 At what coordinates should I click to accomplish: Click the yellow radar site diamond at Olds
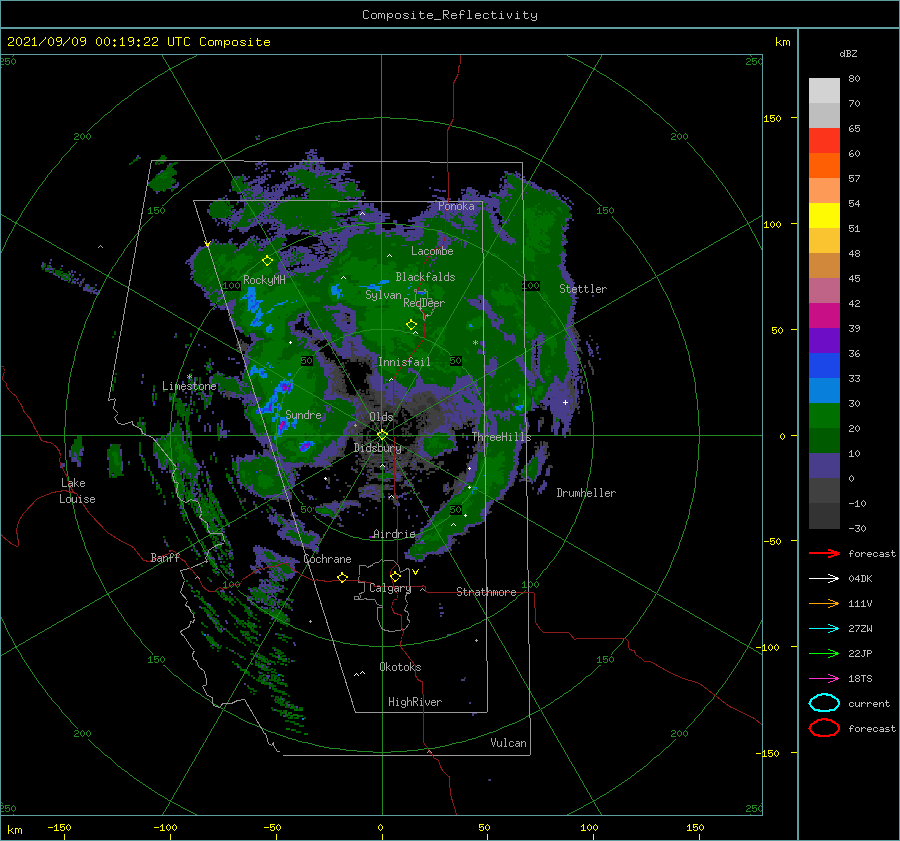(x=382, y=435)
